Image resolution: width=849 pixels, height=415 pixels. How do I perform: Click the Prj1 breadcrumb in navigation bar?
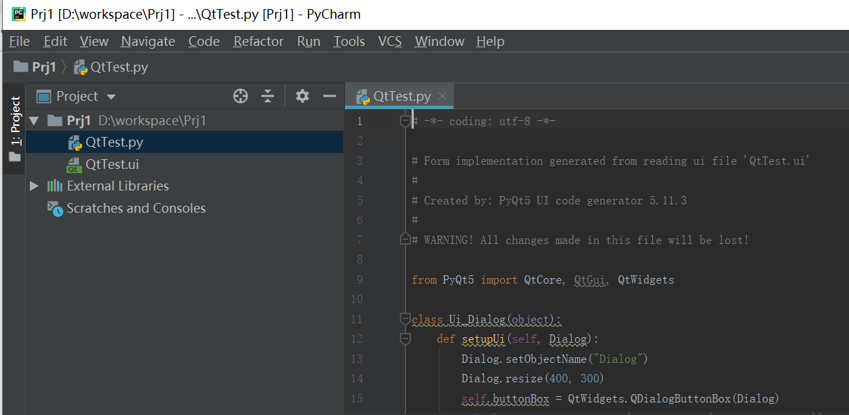pyautogui.click(x=43, y=67)
